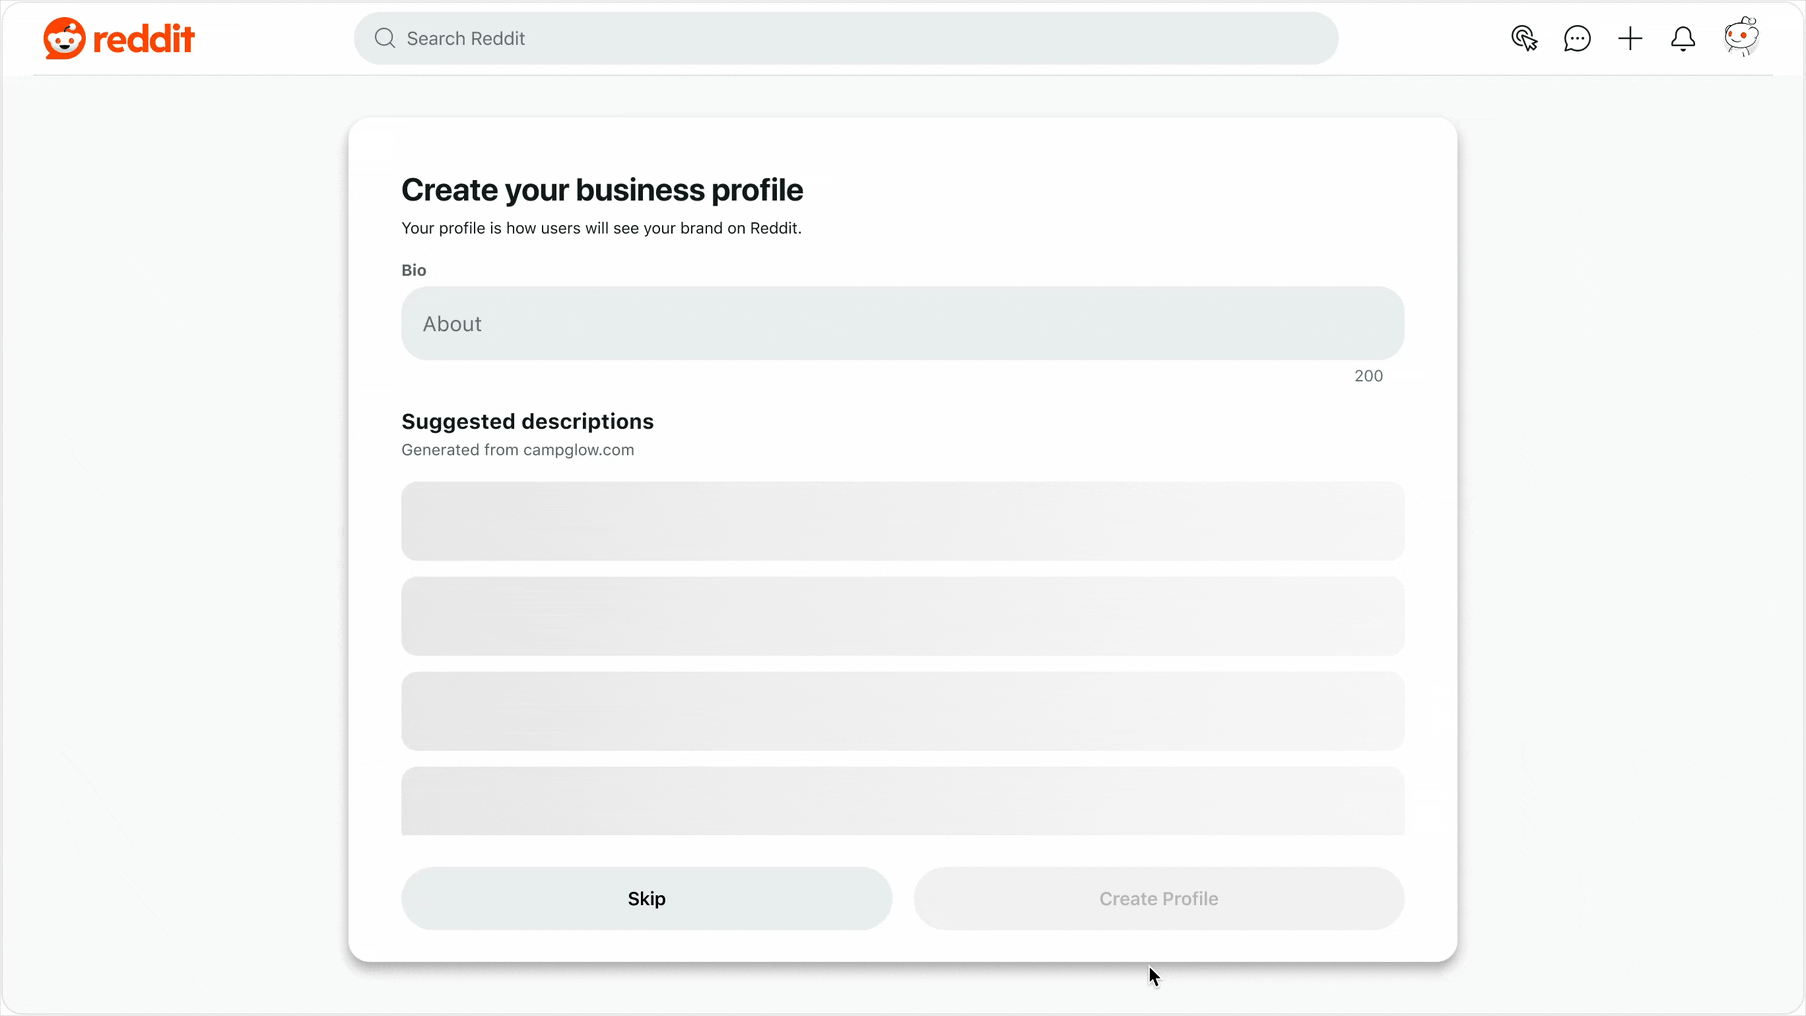Select the third suggested description row
1806x1016 pixels.
click(902, 711)
